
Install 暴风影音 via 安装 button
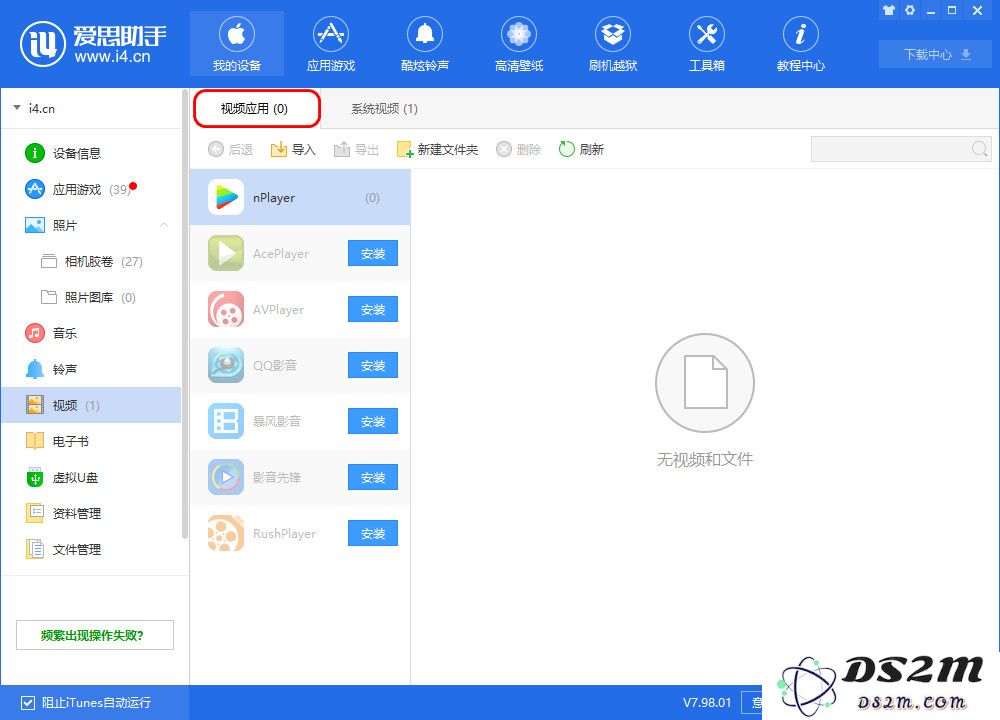pos(372,421)
